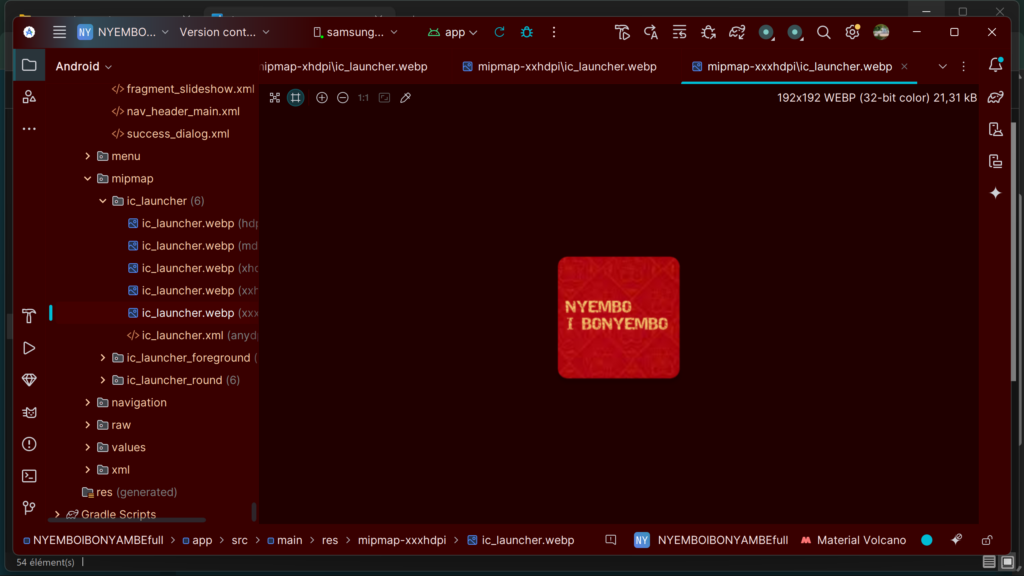Open the Android project view dropdown
Viewport: 1024px width, 576px height.
tap(84, 67)
